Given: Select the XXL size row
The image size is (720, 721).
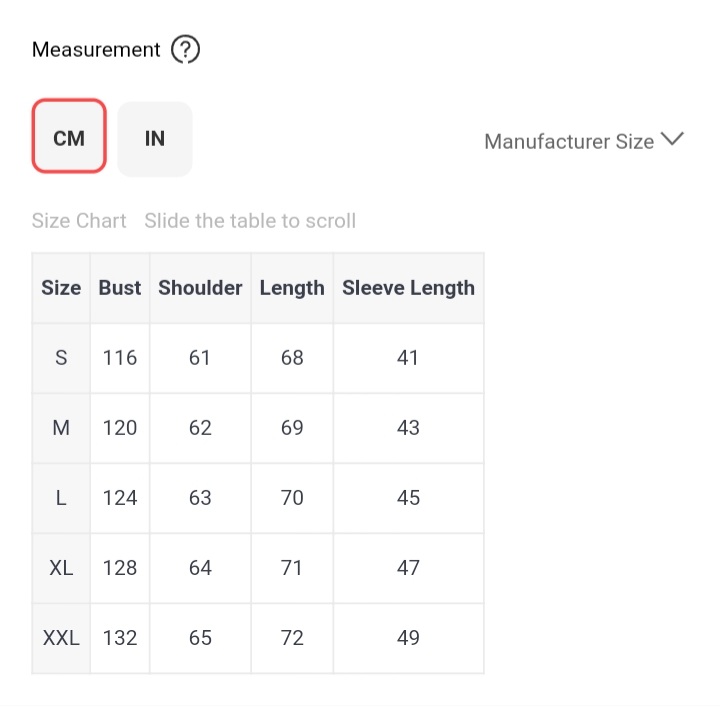Looking at the screenshot, I should click(x=61, y=638).
